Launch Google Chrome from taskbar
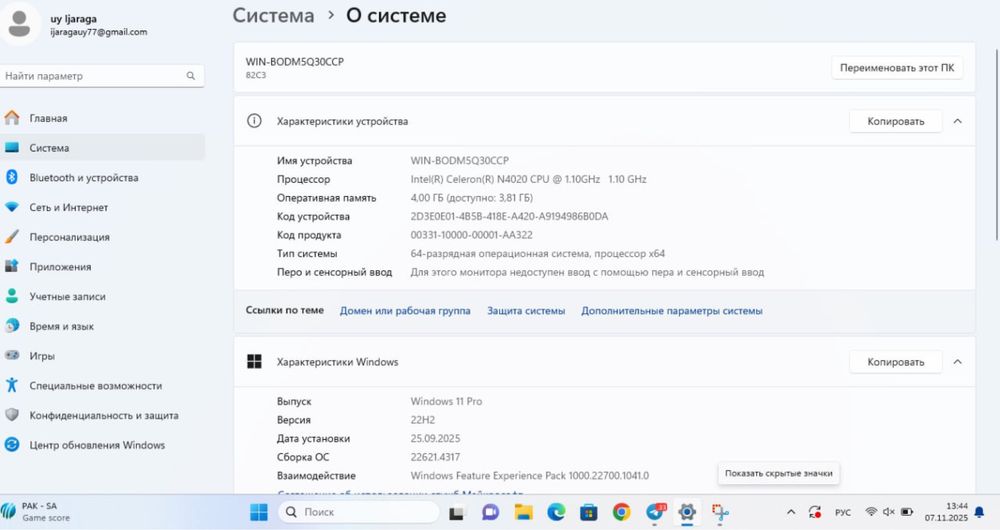This screenshot has width=1000, height=530. click(621, 512)
